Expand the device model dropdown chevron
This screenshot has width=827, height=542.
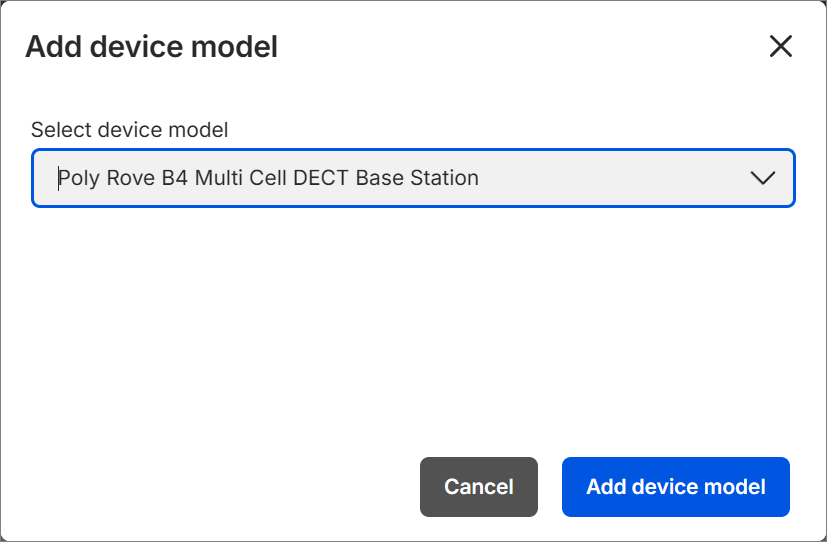click(x=762, y=178)
